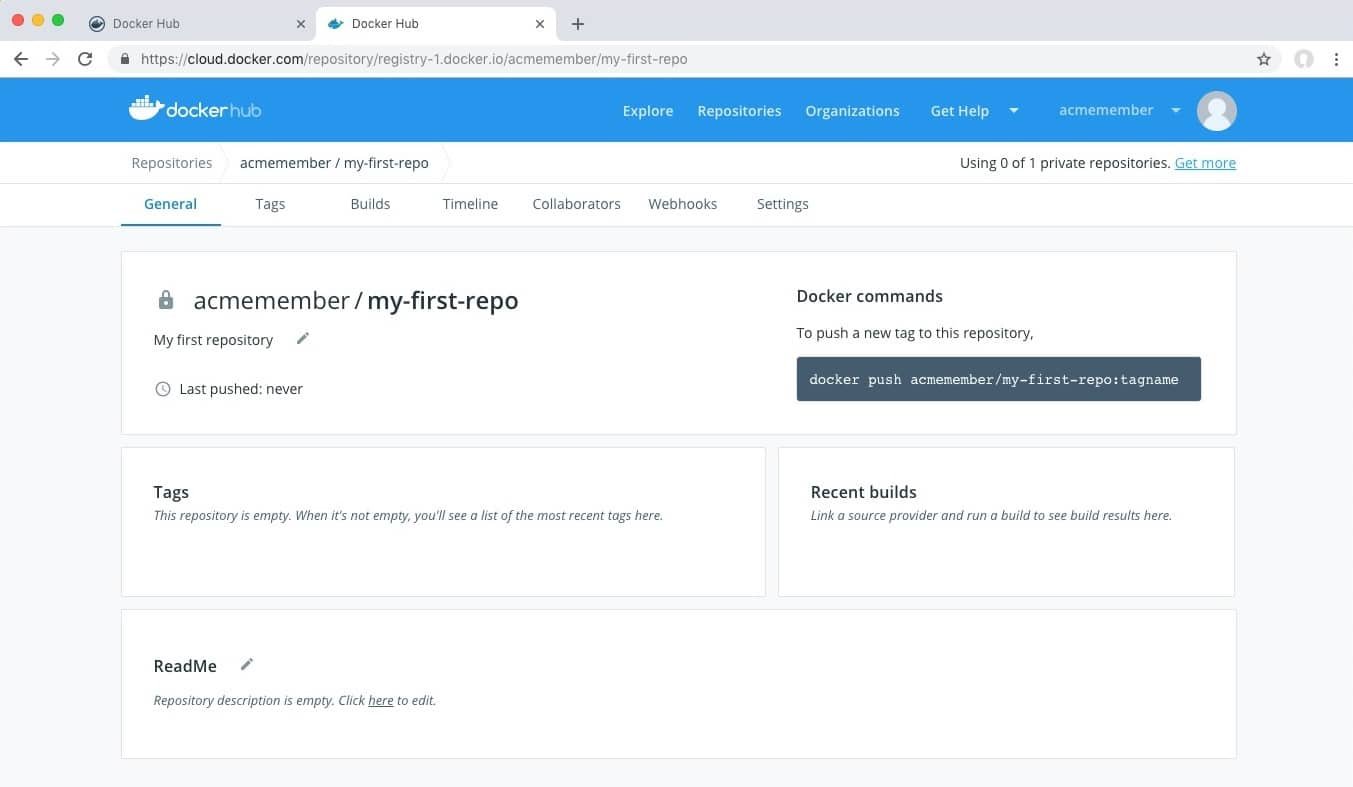Click the Recent builds heading
Image resolution: width=1353 pixels, height=787 pixels.
[863, 492]
